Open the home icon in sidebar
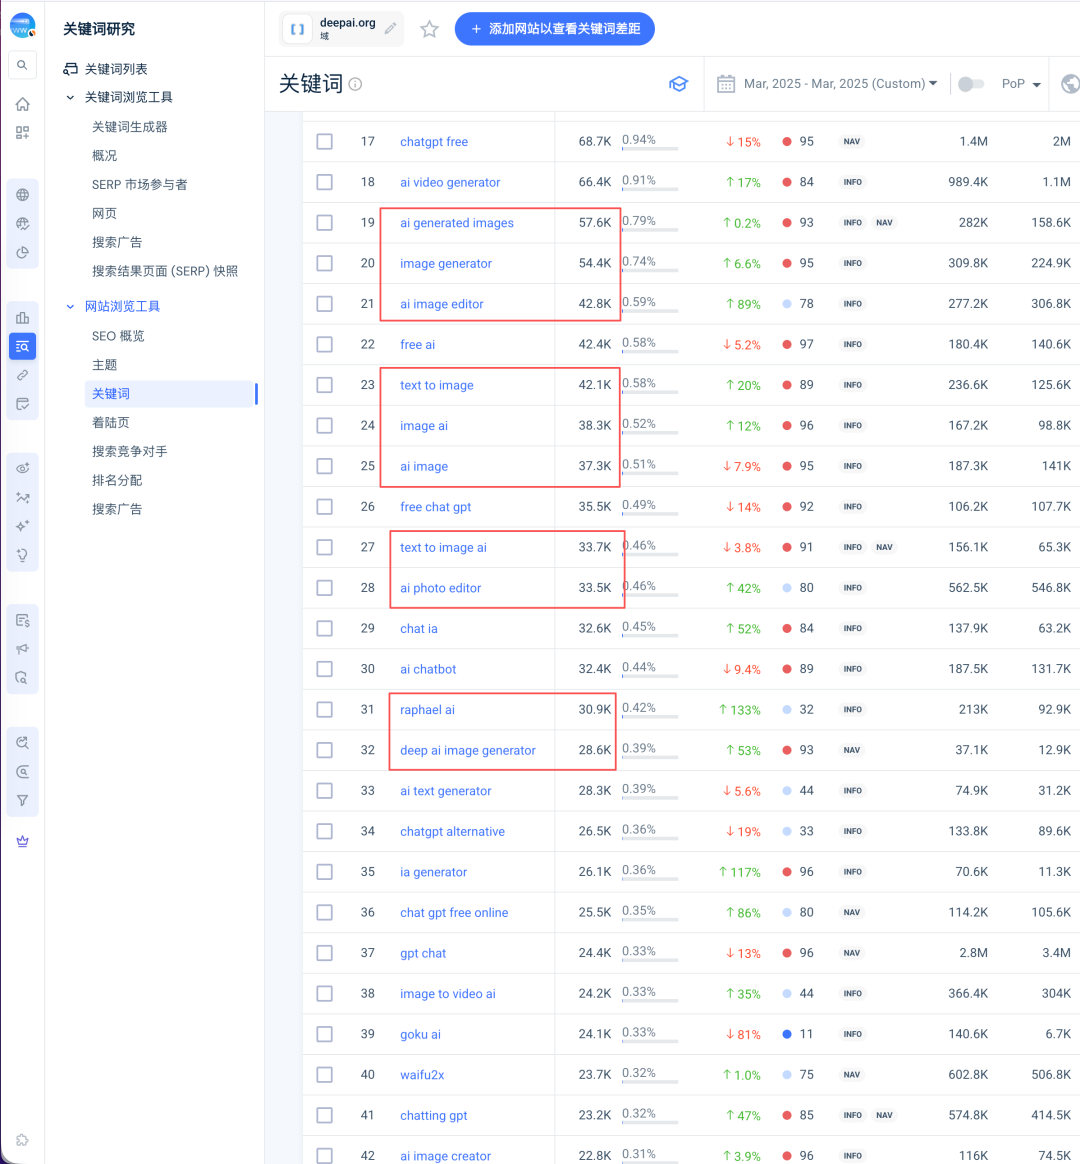This screenshot has width=1080, height=1164. pos(22,104)
